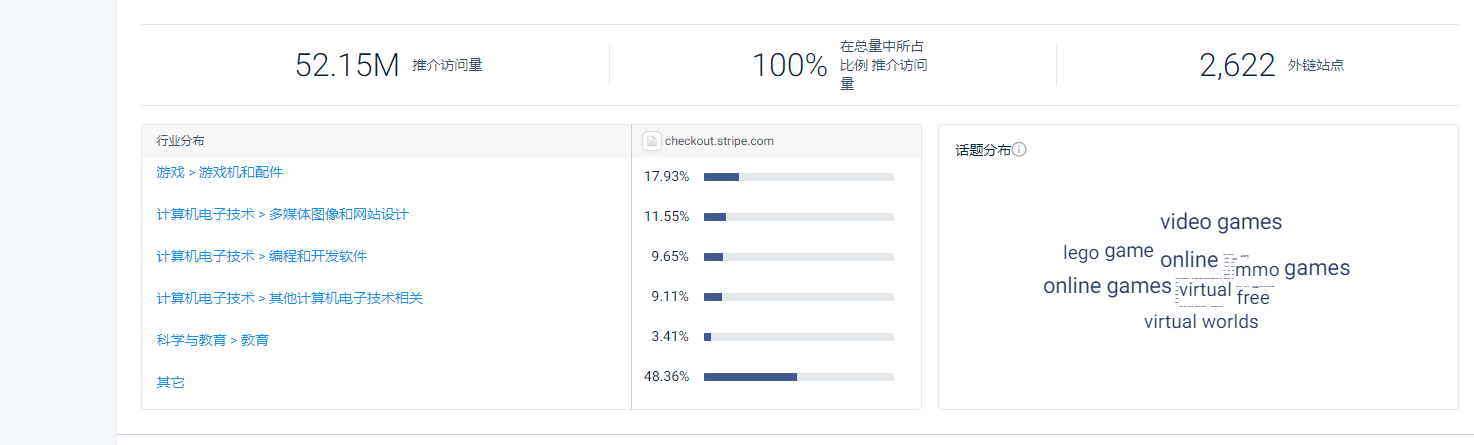The width and height of the screenshot is (1474, 445).
Task: Open the 计算机电子技术 > 编程和开发软件 link
Action: click(261, 256)
